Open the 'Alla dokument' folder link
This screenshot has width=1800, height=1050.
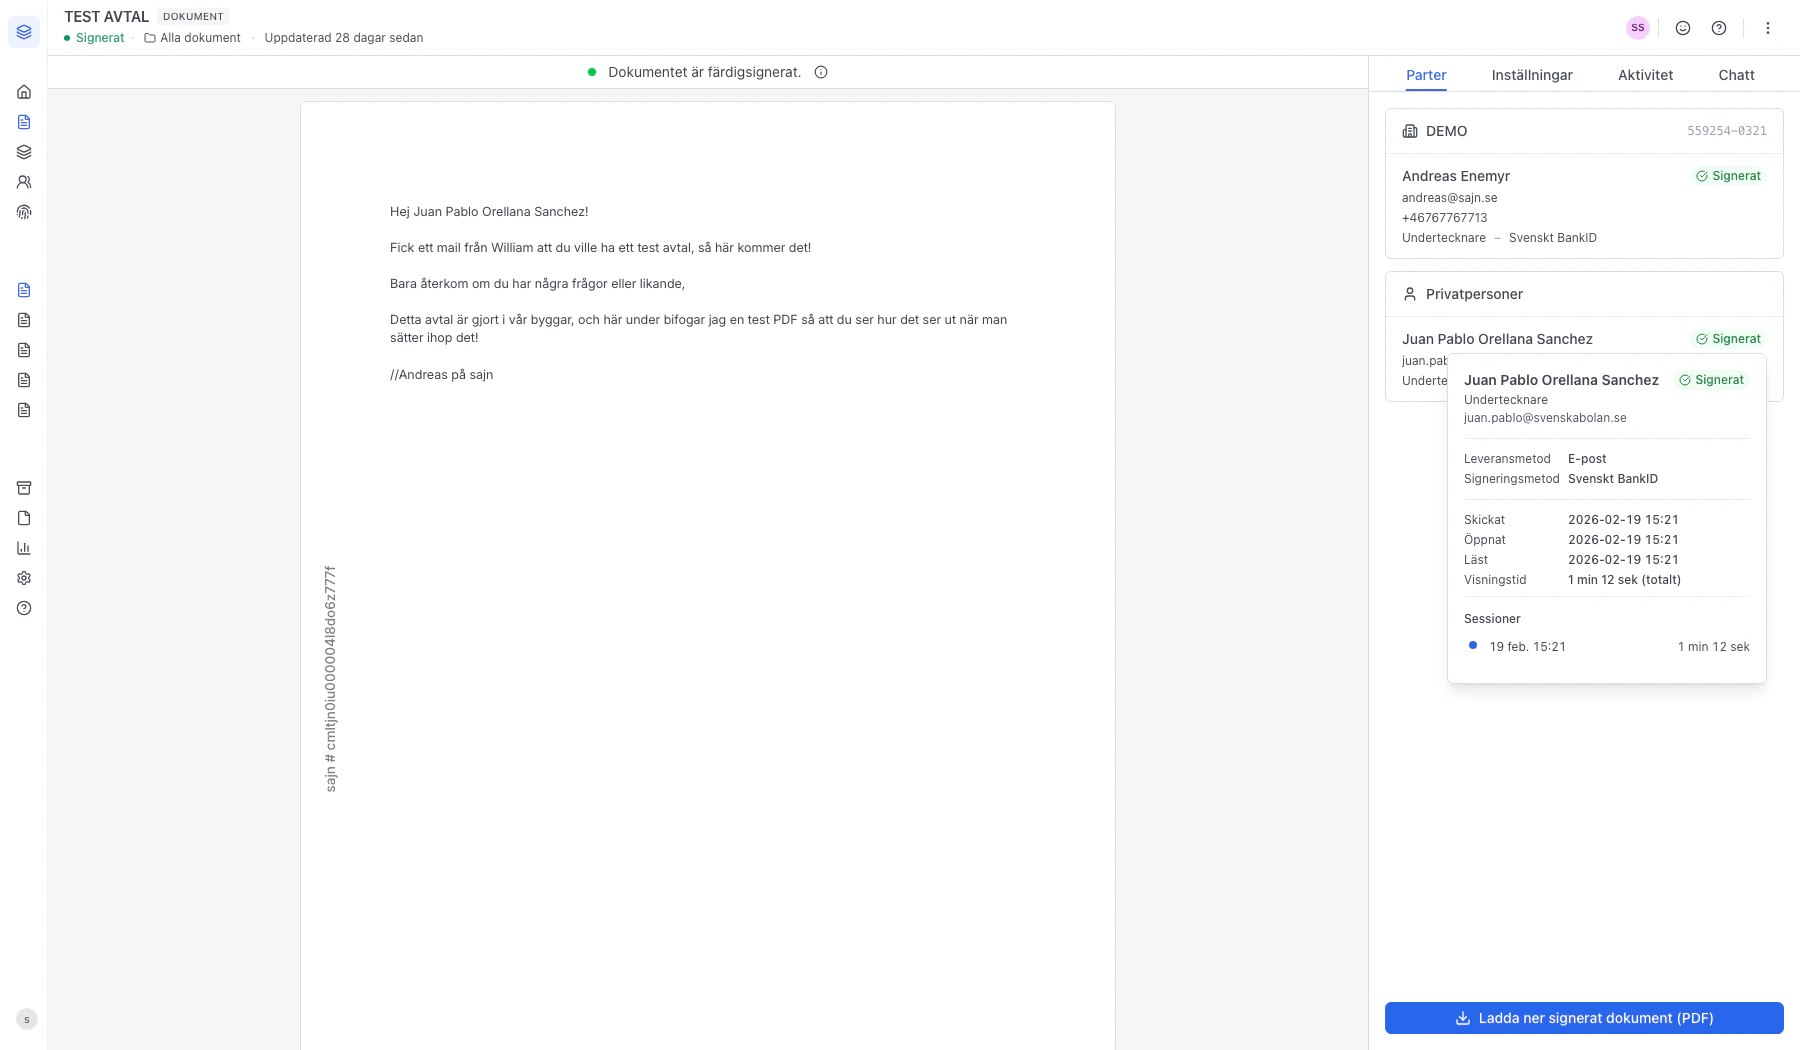192,38
